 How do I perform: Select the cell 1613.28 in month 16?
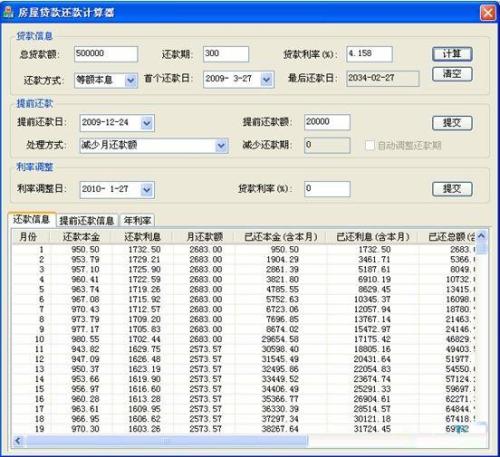144,399
